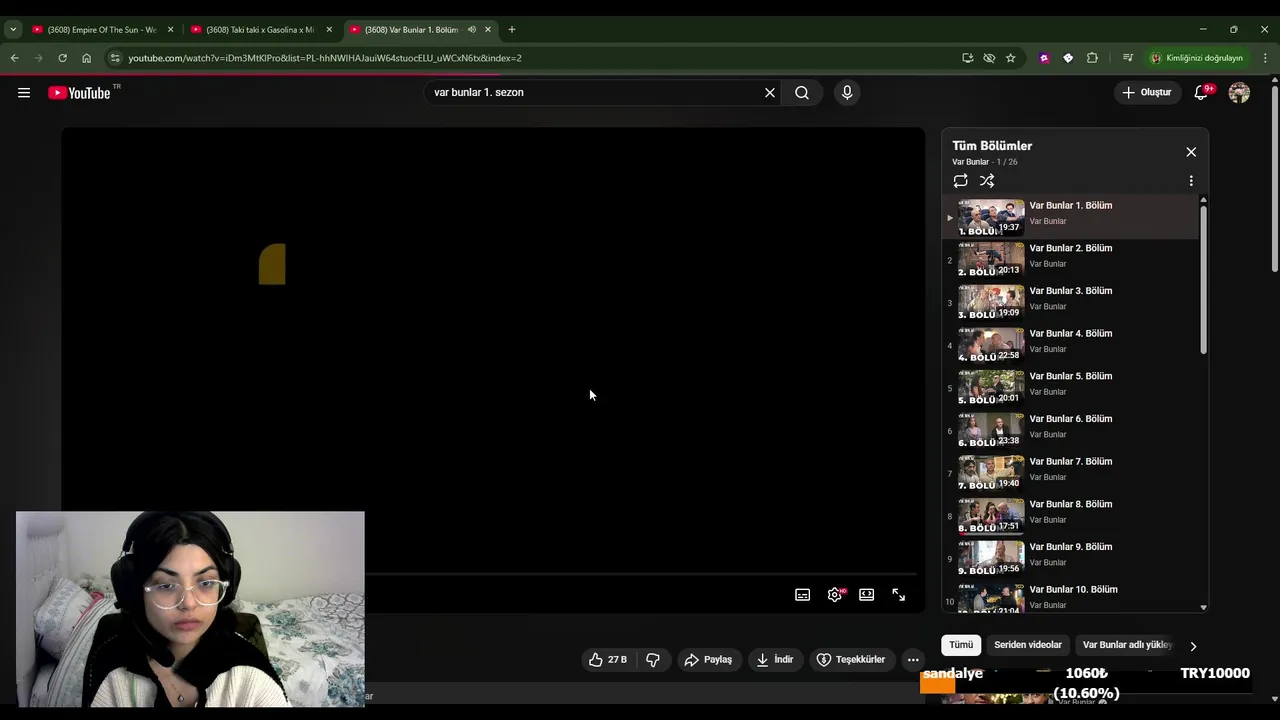View site information icon in address bar
This screenshot has width=1280, height=720.
(115, 58)
